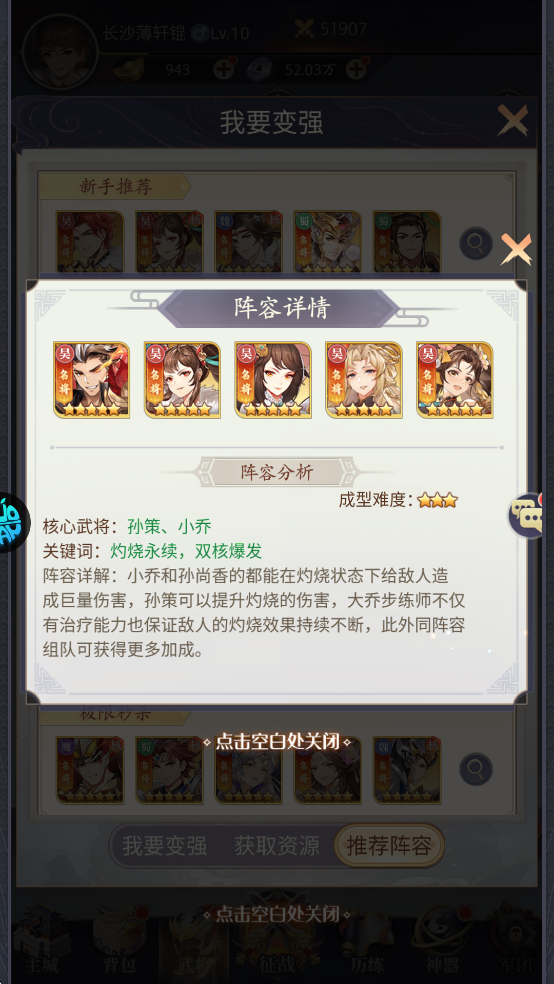Screen dimensions: 554x984
Task: Open 神器 from bottom navigation
Action: 442,946
